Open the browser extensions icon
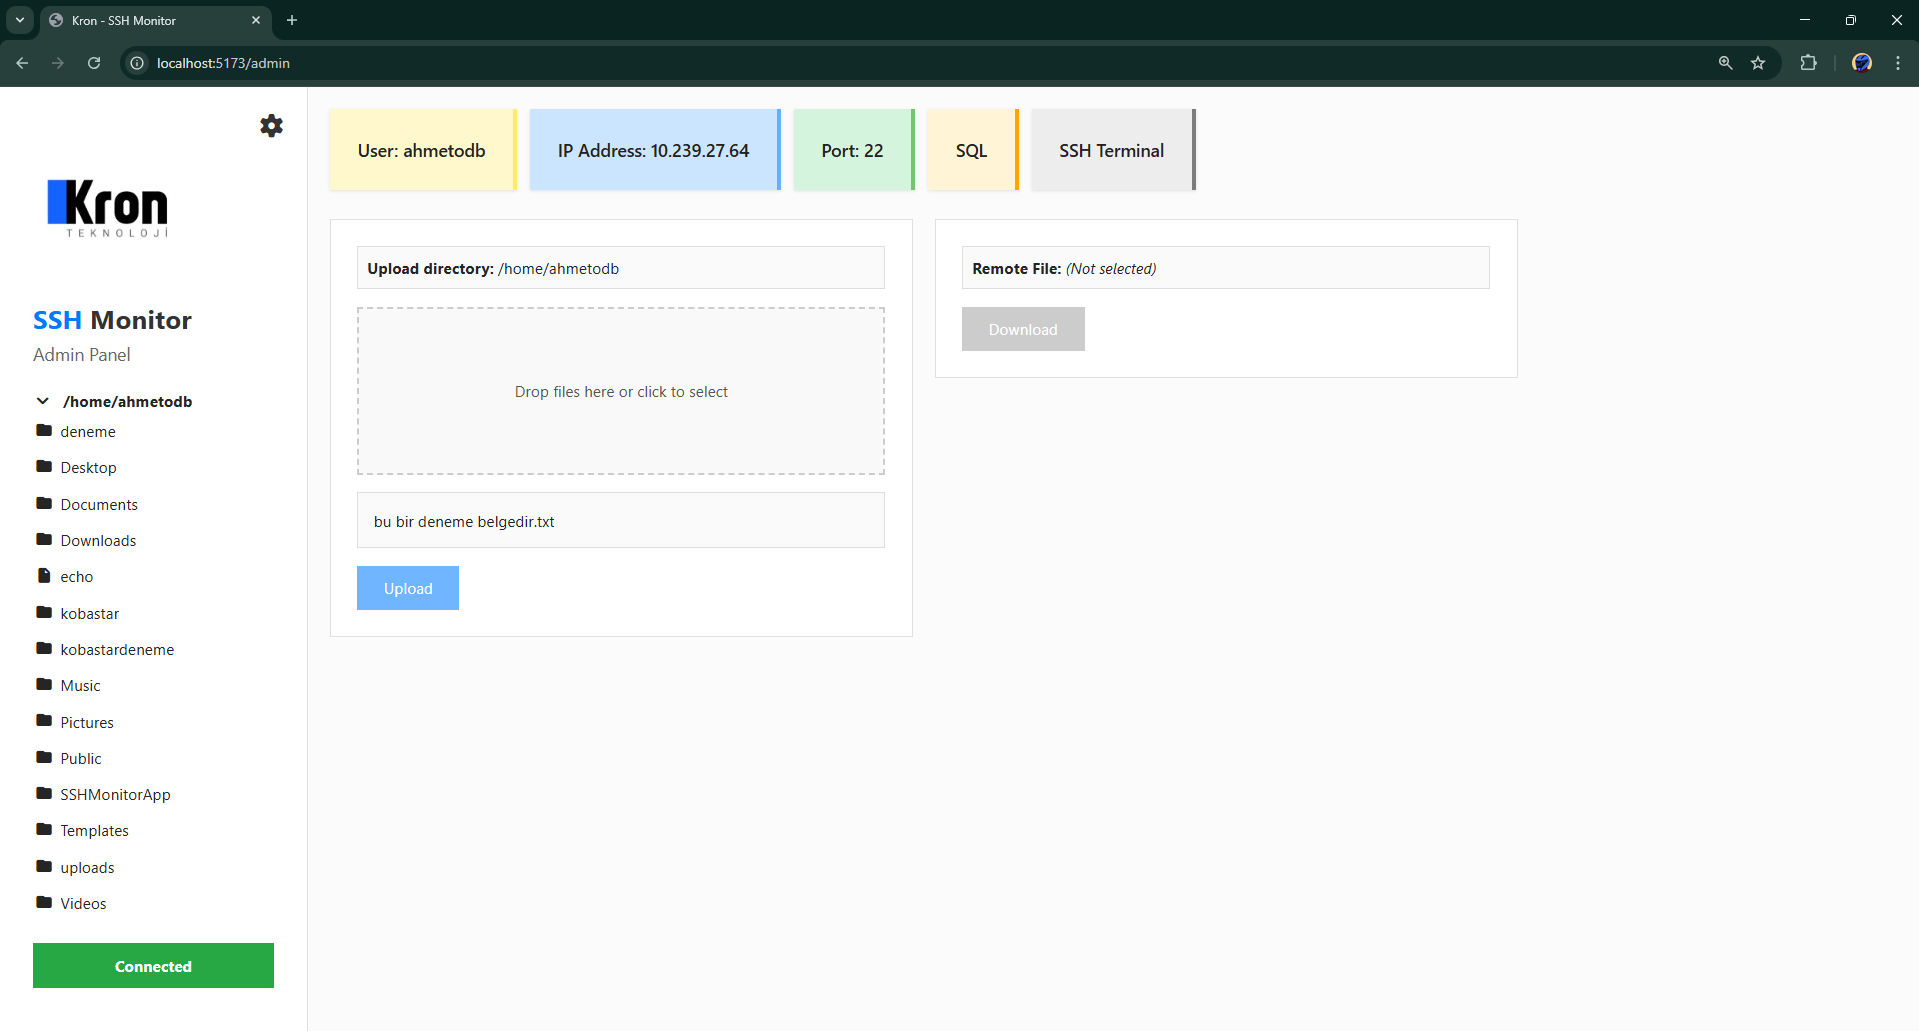The height and width of the screenshot is (1031, 1919). (1809, 62)
